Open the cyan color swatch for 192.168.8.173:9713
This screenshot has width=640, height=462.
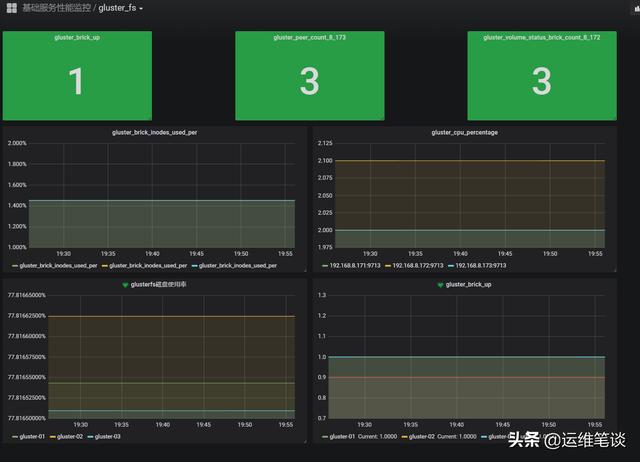tap(451, 266)
